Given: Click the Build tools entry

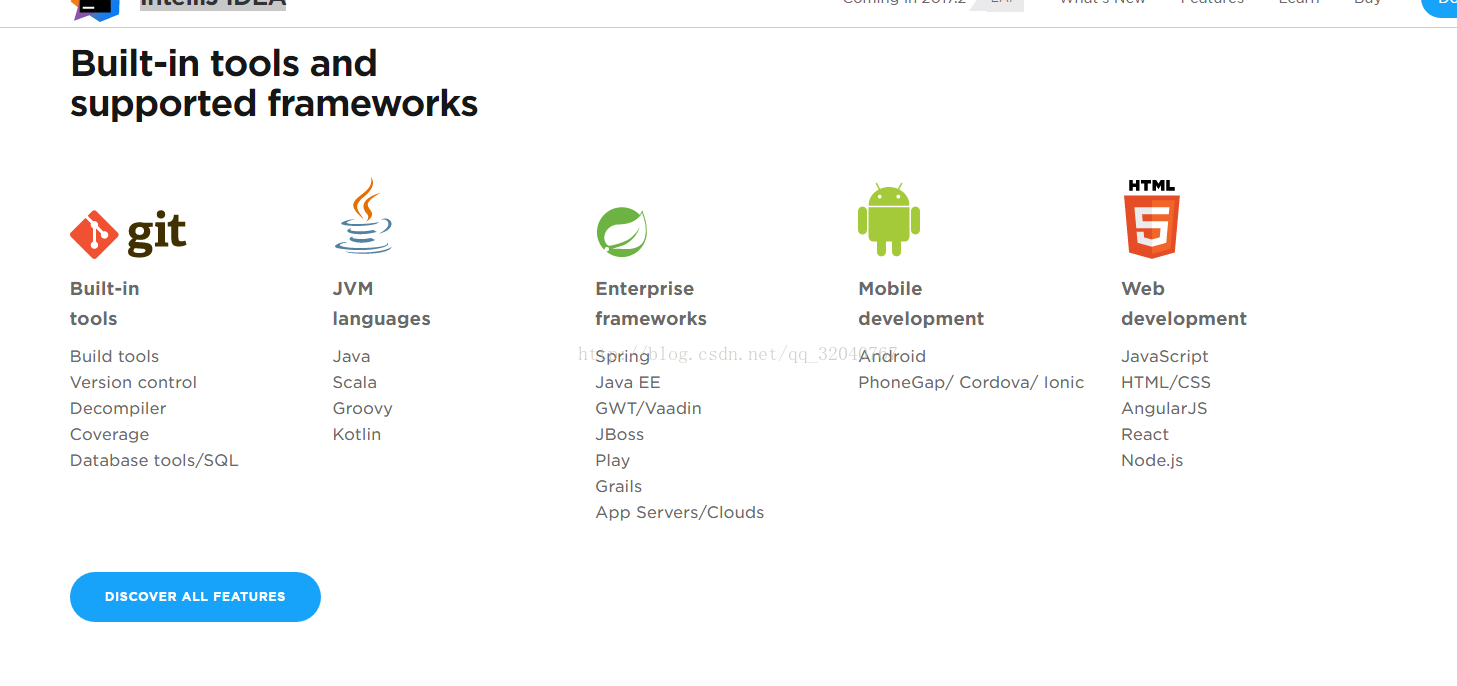Looking at the screenshot, I should 114,356.
